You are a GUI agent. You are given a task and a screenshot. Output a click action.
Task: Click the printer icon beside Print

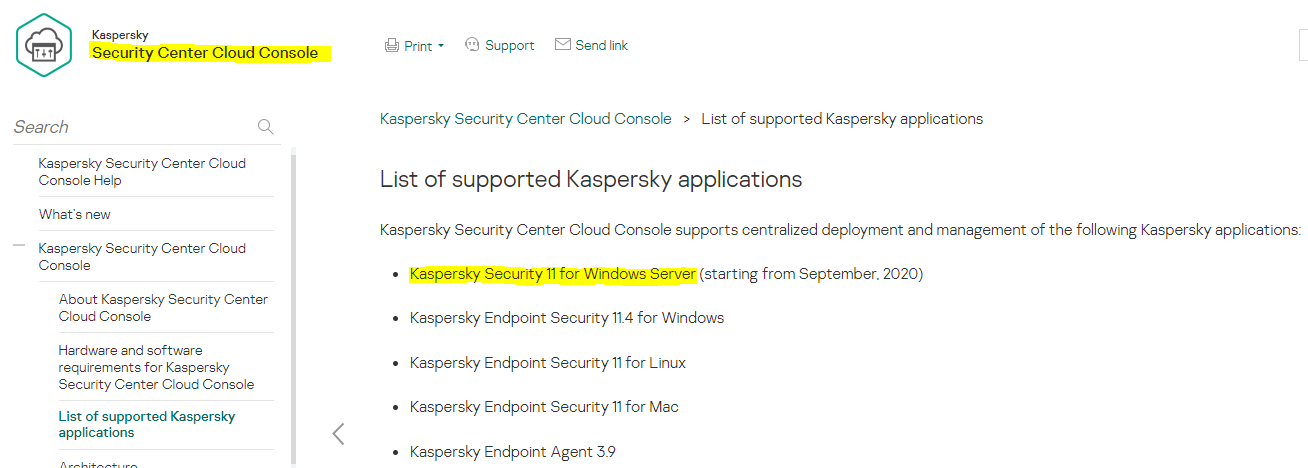pyautogui.click(x=392, y=46)
